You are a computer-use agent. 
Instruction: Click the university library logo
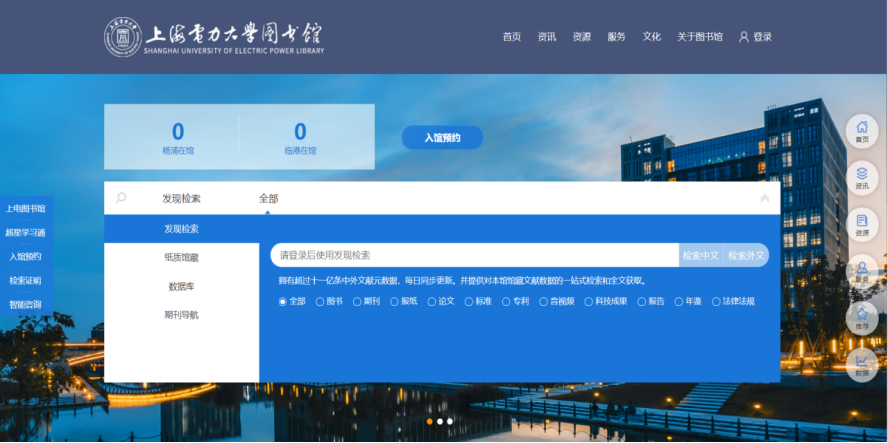click(x=214, y=37)
